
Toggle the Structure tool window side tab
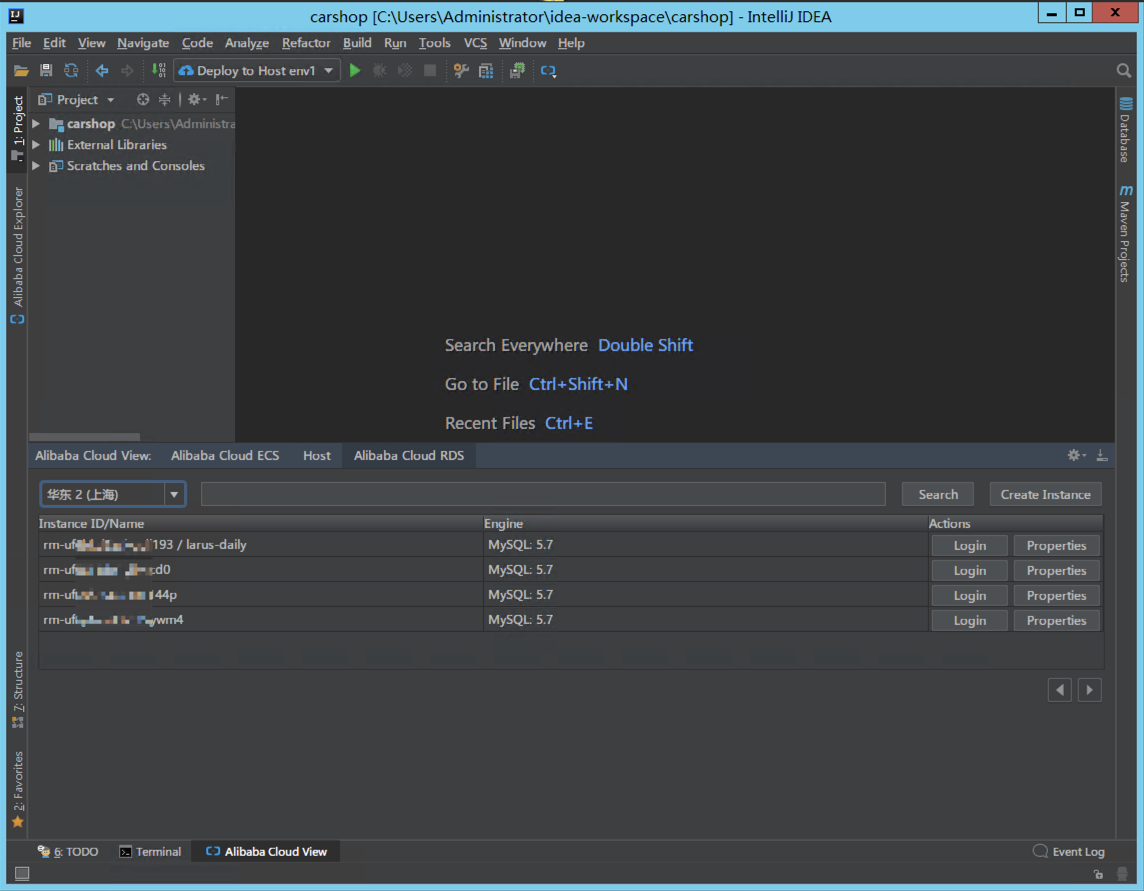pyautogui.click(x=18, y=690)
